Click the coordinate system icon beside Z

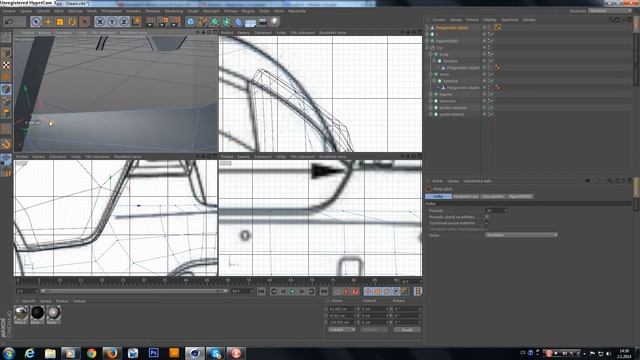click(136, 21)
